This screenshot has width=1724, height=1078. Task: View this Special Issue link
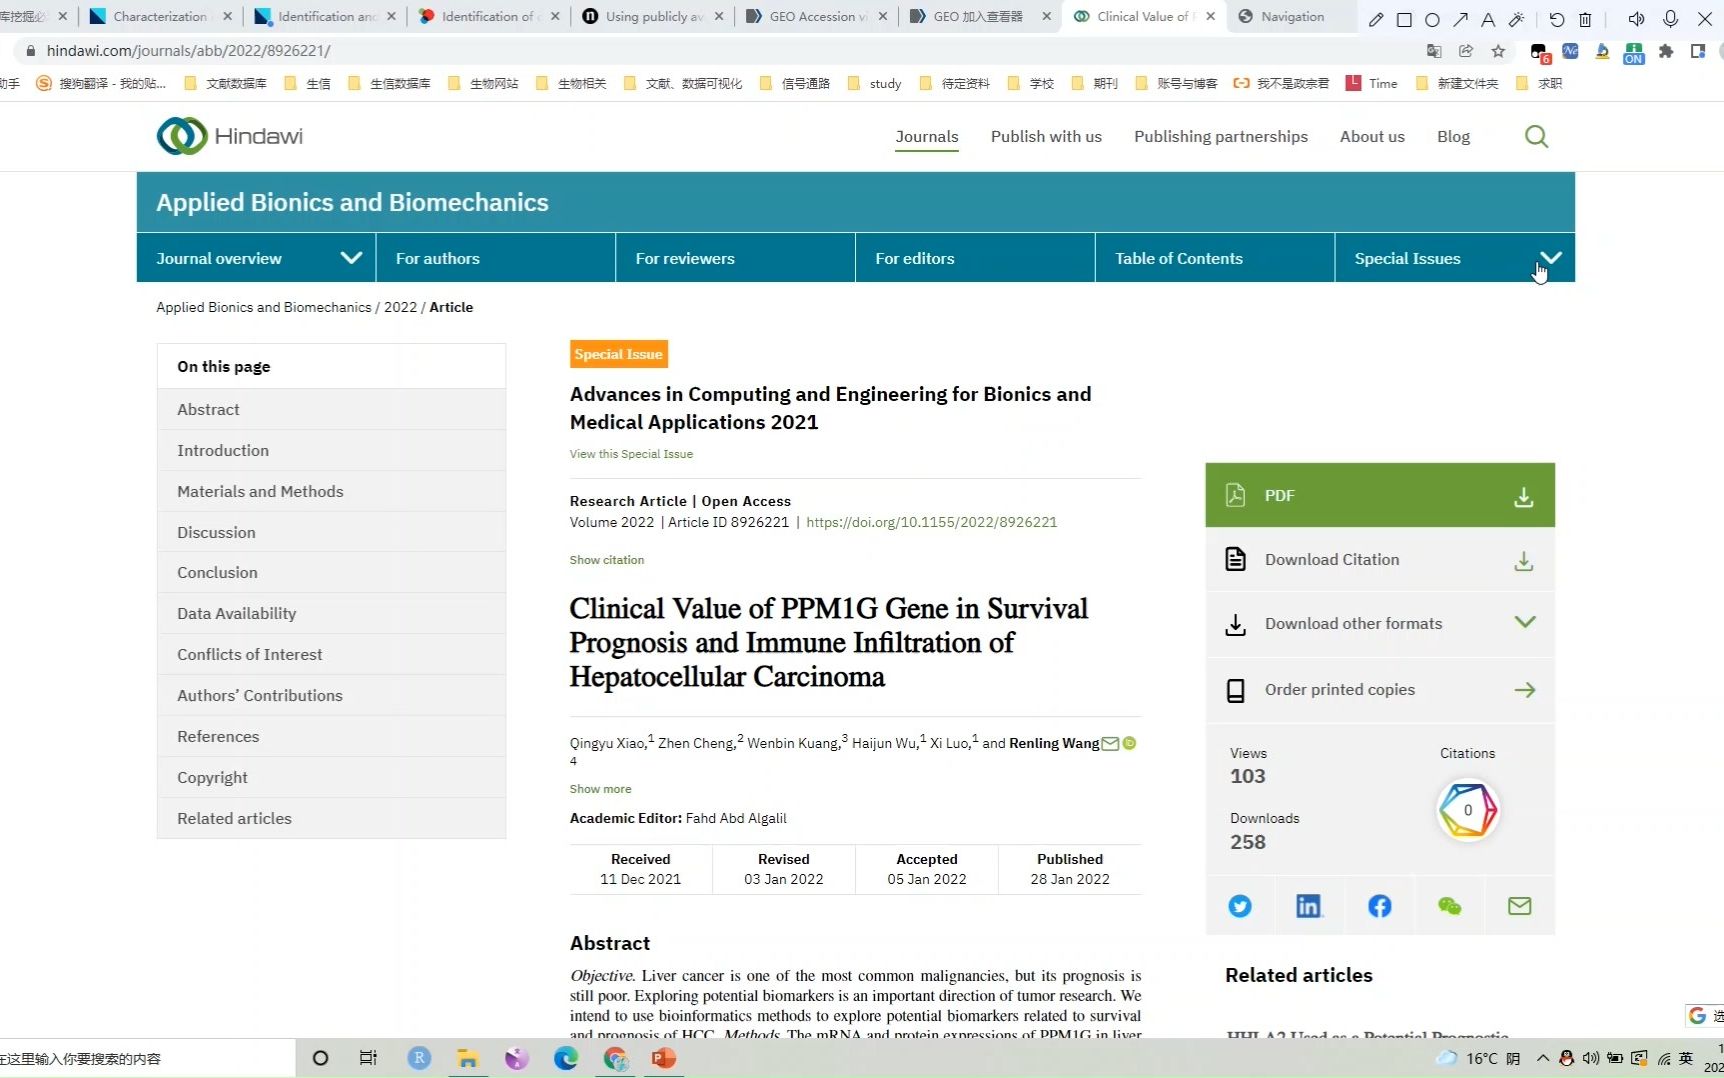click(631, 454)
